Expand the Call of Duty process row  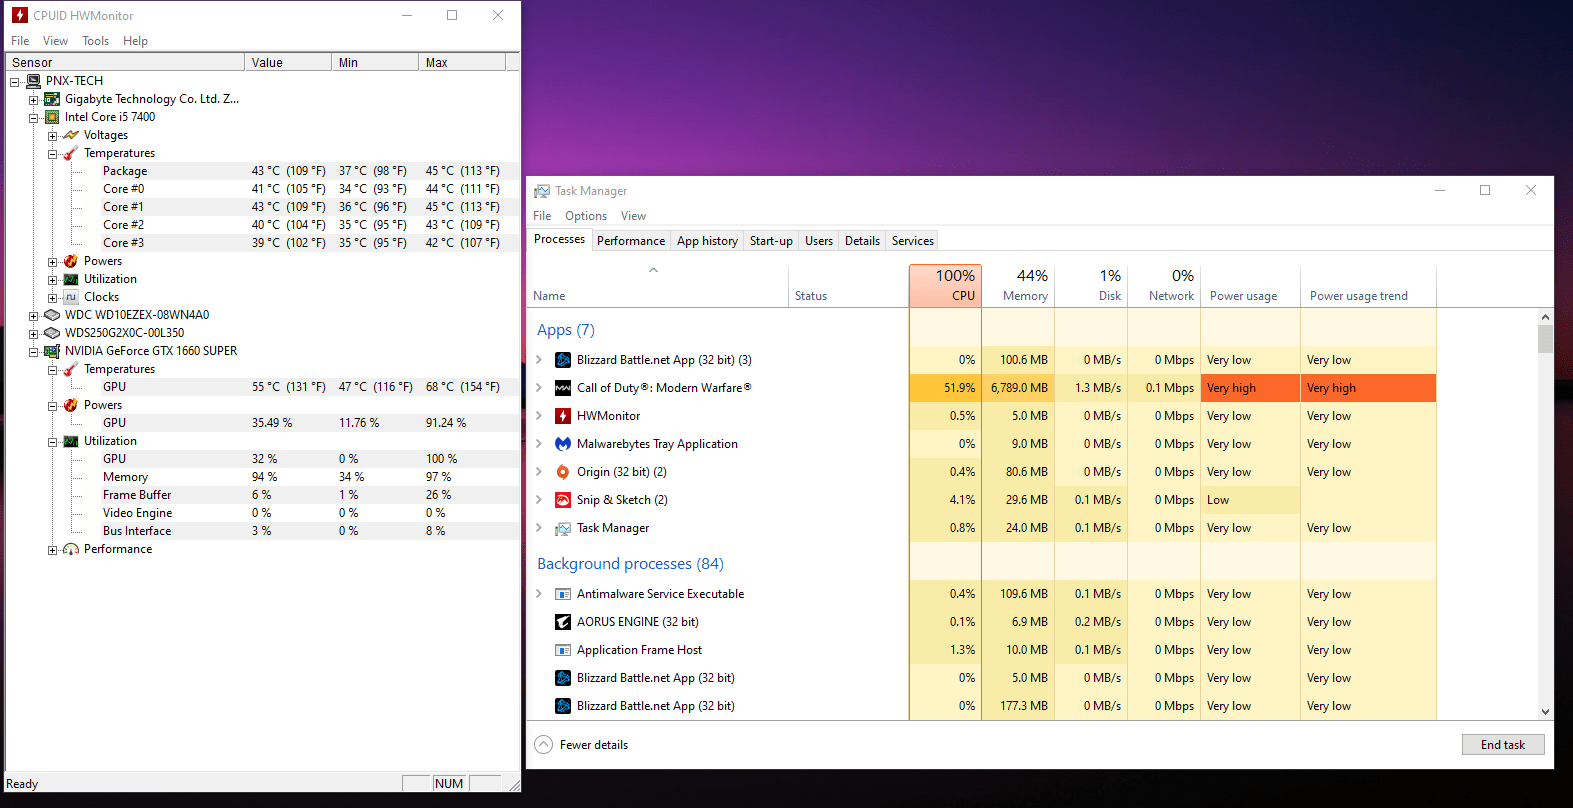[x=539, y=388]
